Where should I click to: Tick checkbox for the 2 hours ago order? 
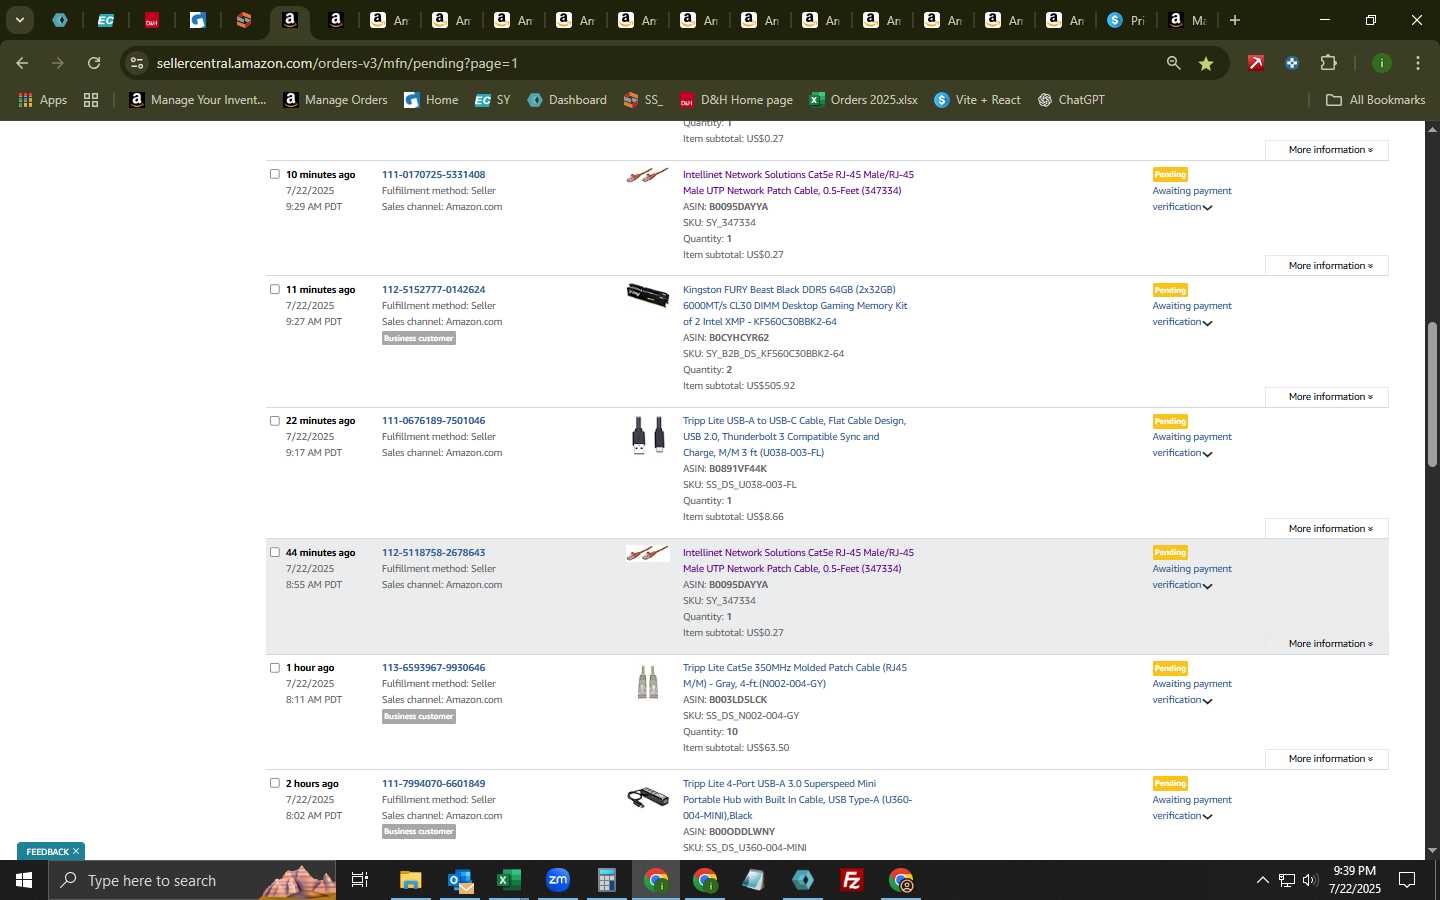pos(275,783)
